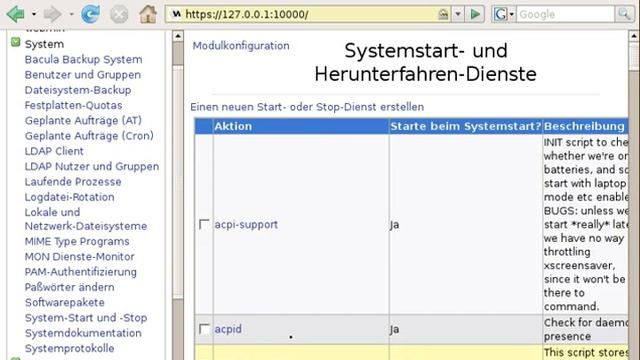The image size is (640, 360).
Task: Open the Modulkonfiguration link
Action: pos(241,46)
